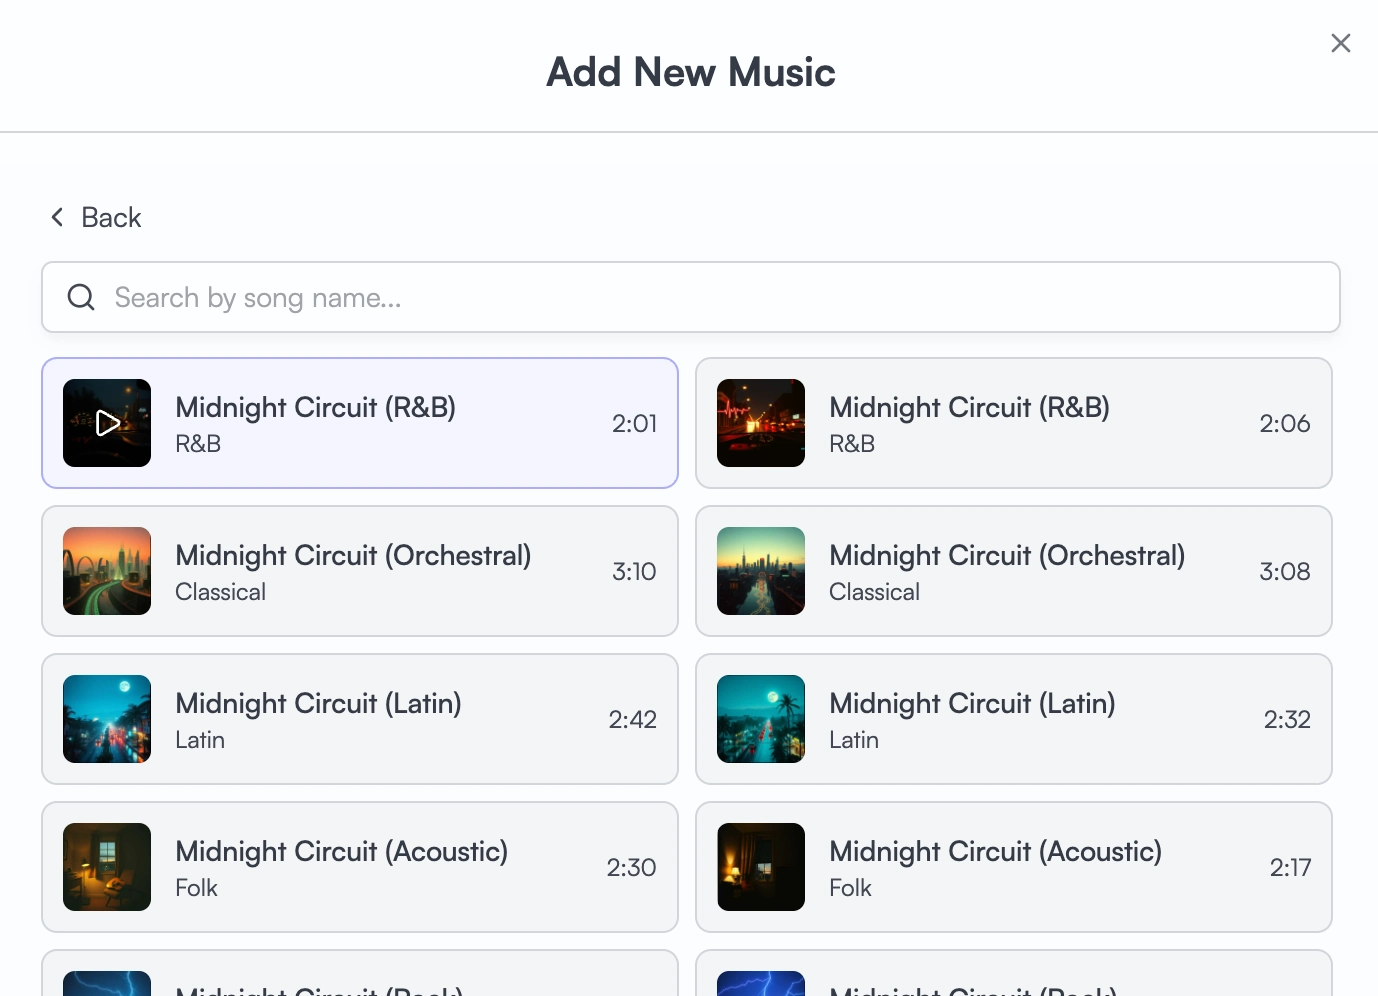Click the moonlit palm artwork of the 2:32 Latin track

pyautogui.click(x=760, y=719)
